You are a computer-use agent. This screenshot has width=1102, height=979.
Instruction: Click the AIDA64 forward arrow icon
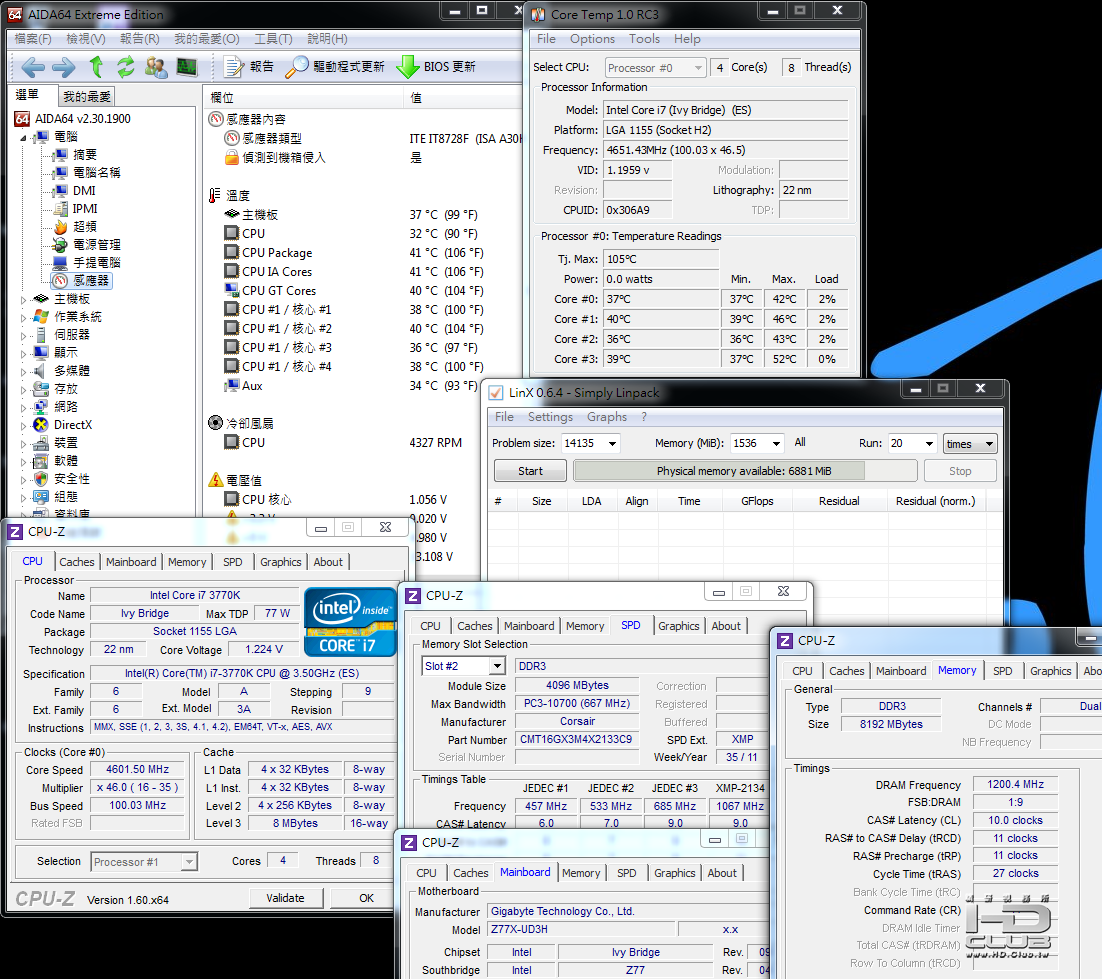pos(63,67)
